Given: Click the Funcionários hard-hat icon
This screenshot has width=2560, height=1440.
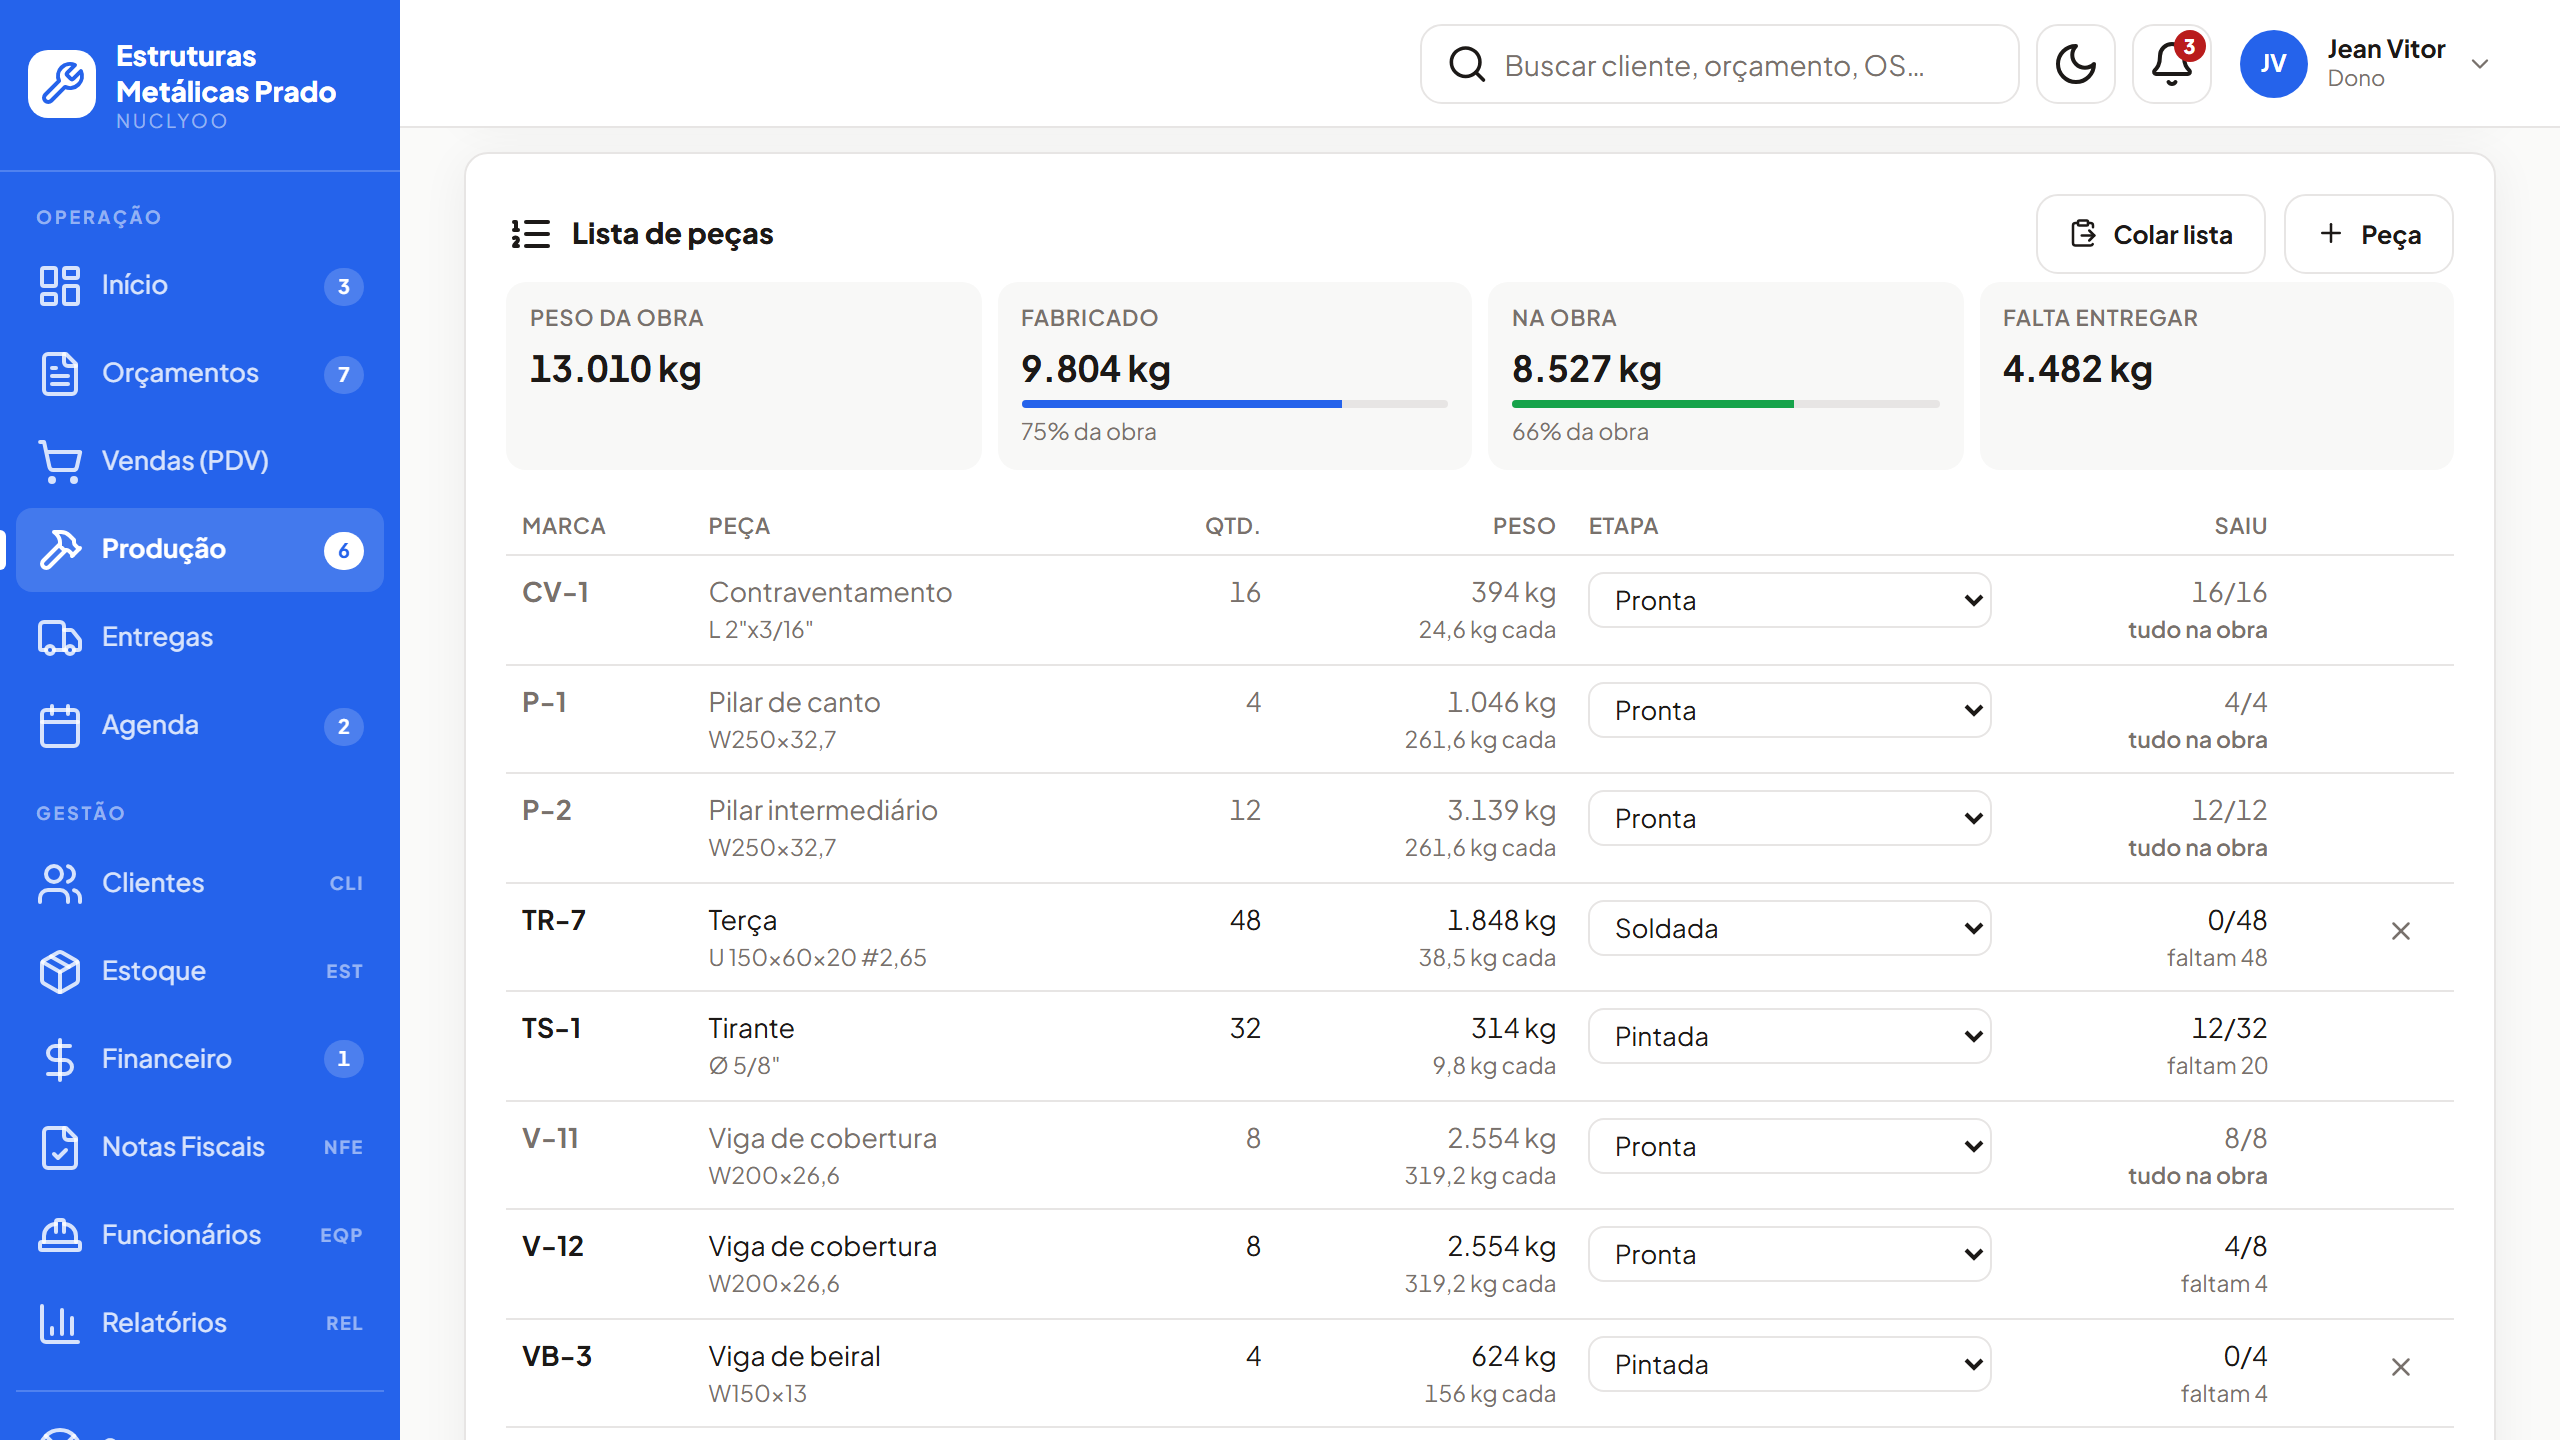Looking at the screenshot, I should (x=60, y=1236).
